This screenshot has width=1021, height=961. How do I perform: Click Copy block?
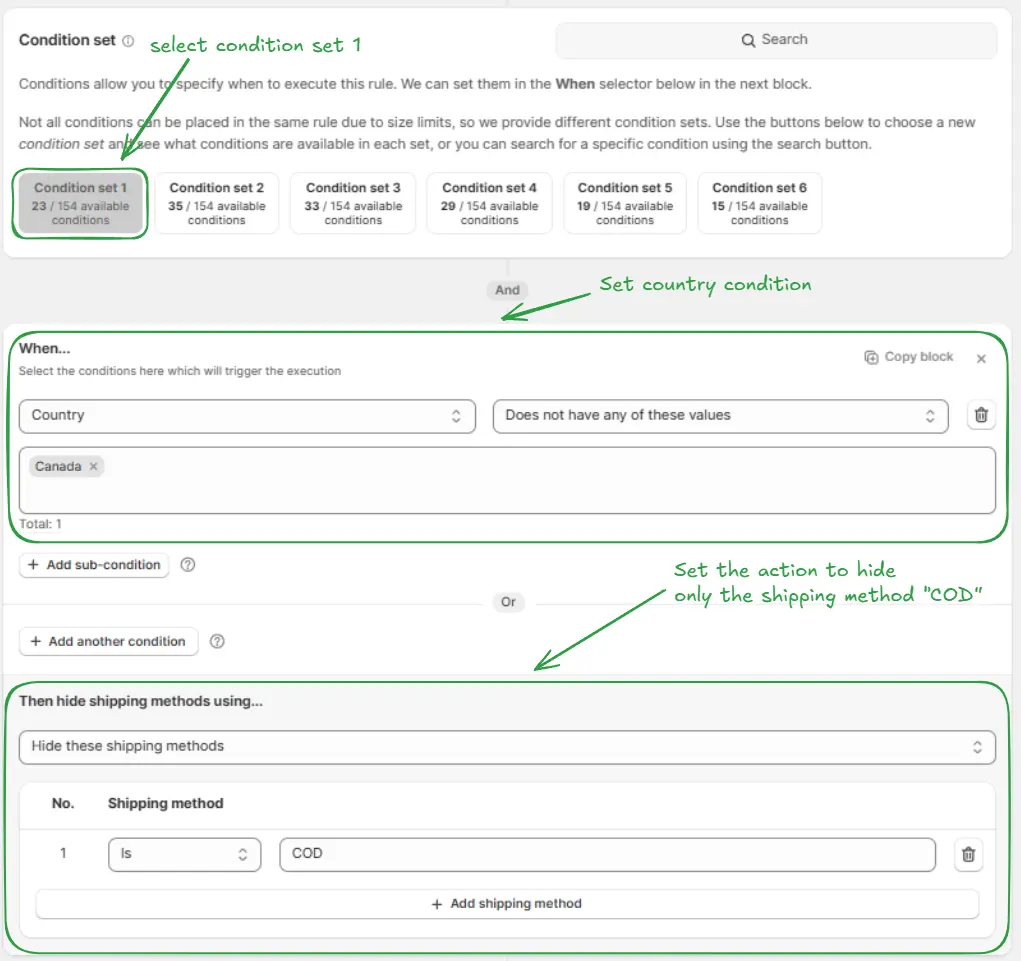click(909, 357)
